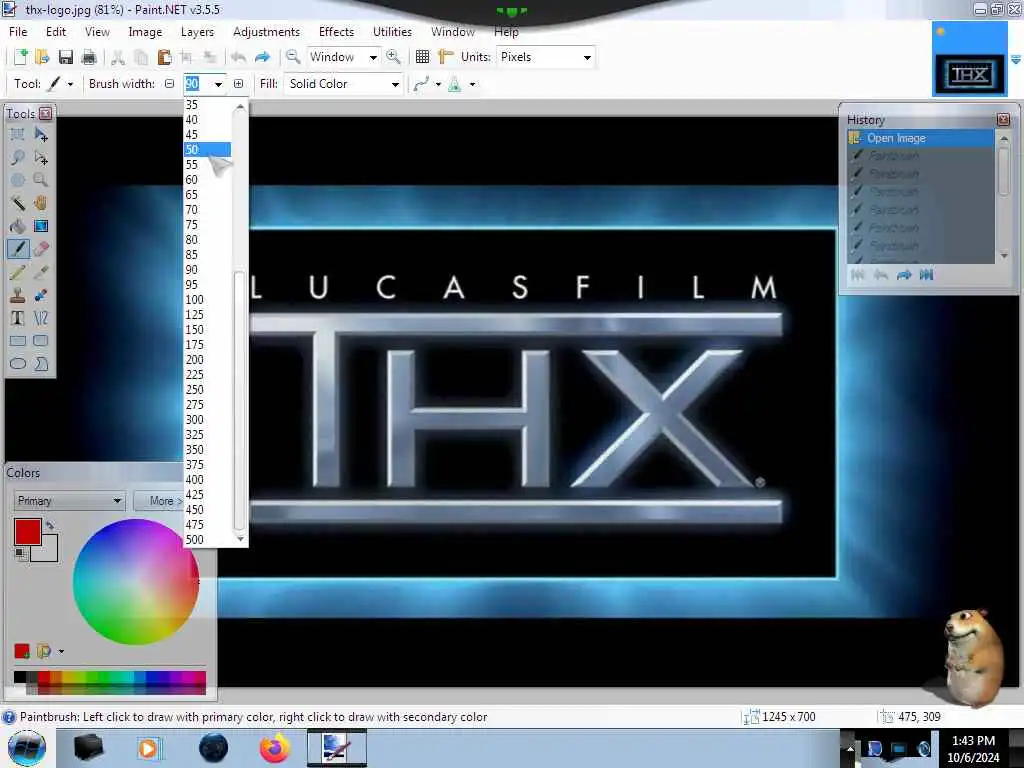Select the Paintbrush tool in Tools panel
Image resolution: width=1024 pixels, height=768 pixels.
tap(18, 249)
